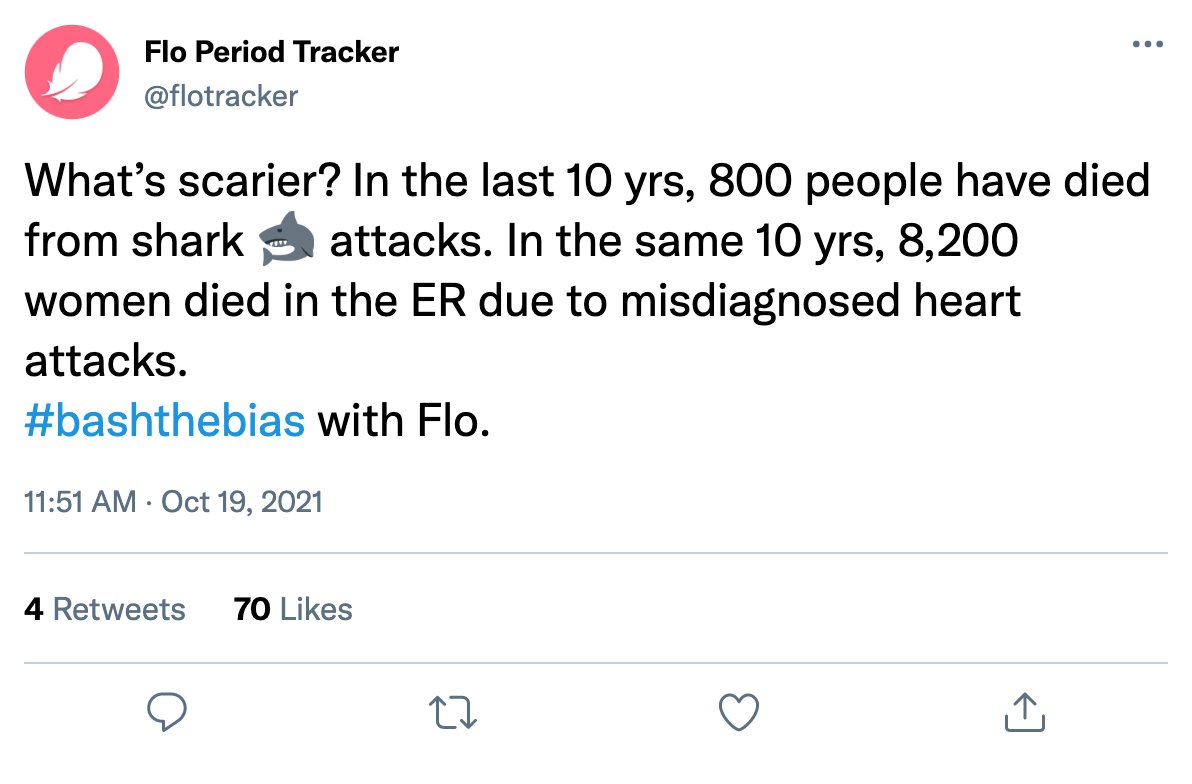Open the #bashthebias hashtag link

click(165, 421)
